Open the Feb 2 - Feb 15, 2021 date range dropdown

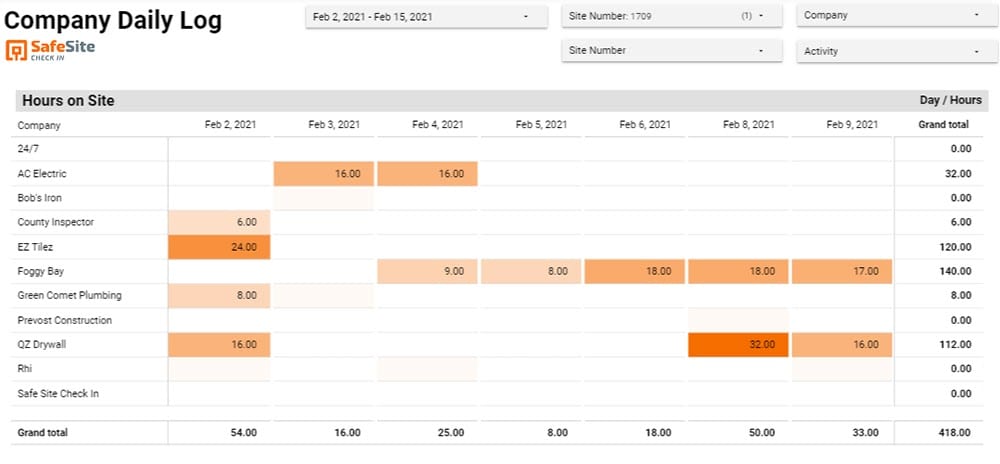click(x=426, y=17)
